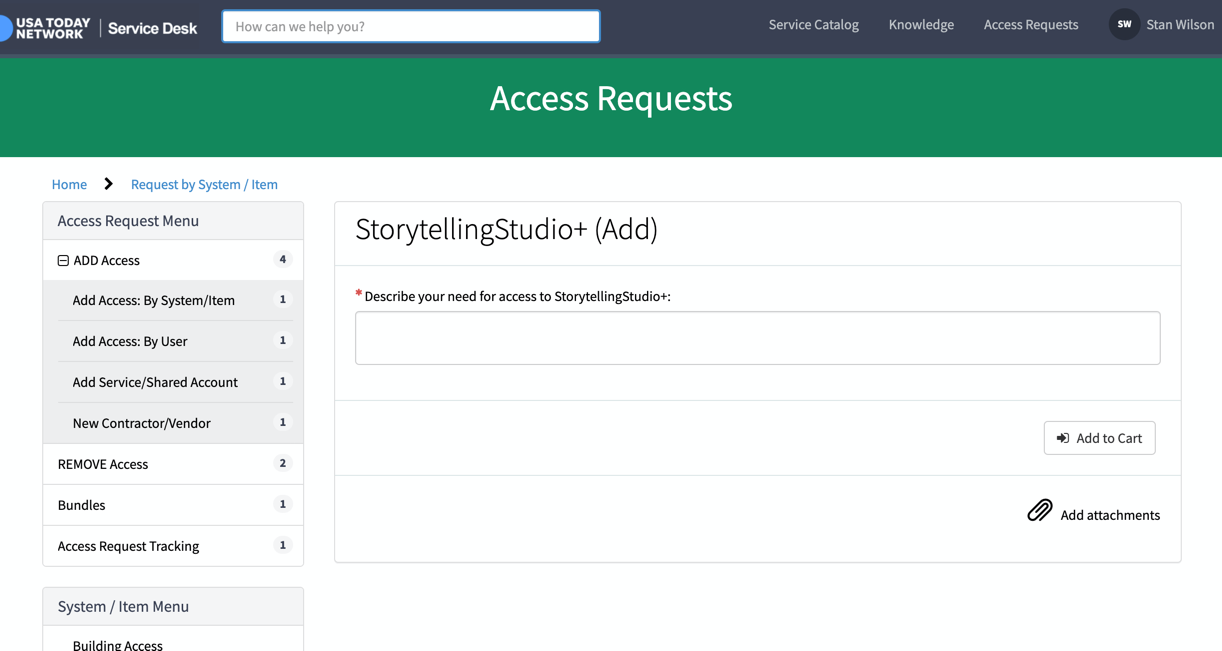Click Request by System / Item breadcrumb
1222x651 pixels.
point(204,184)
